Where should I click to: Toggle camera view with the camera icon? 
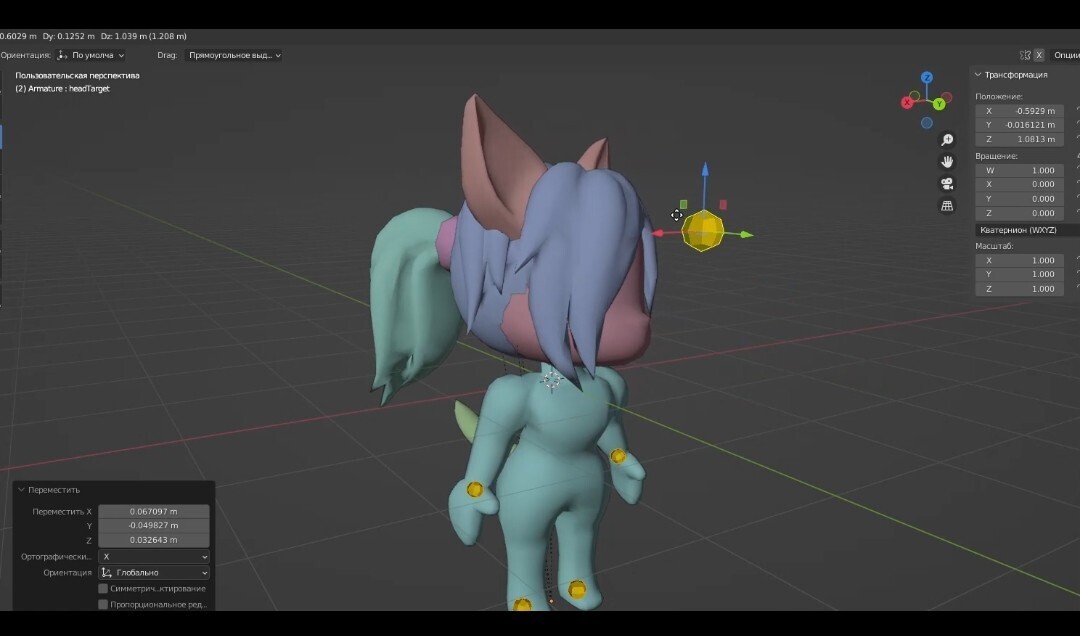pyautogui.click(x=947, y=184)
